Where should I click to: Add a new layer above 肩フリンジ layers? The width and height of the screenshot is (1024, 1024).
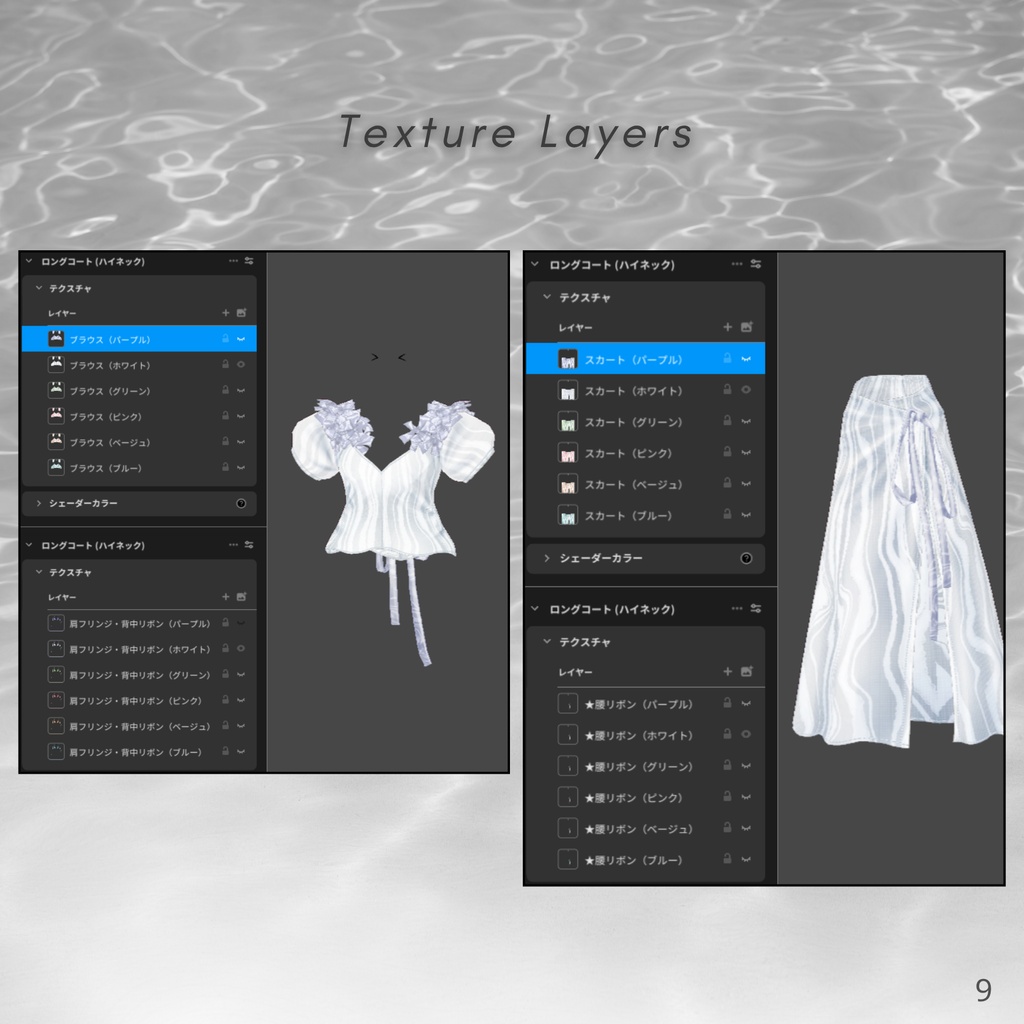(225, 597)
